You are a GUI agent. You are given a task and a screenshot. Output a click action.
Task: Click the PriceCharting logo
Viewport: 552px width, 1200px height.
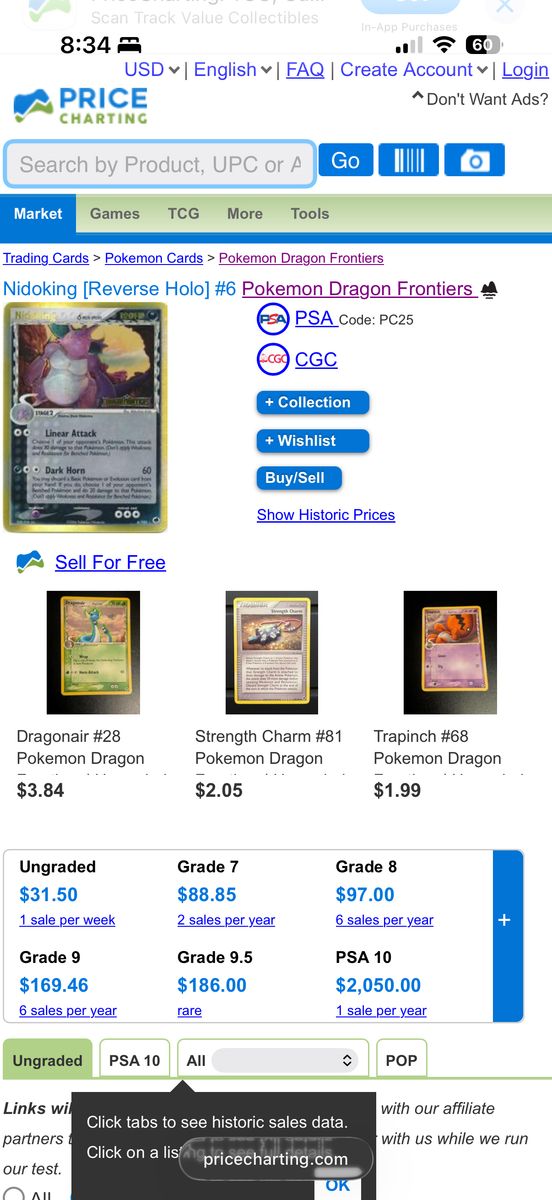(x=80, y=106)
